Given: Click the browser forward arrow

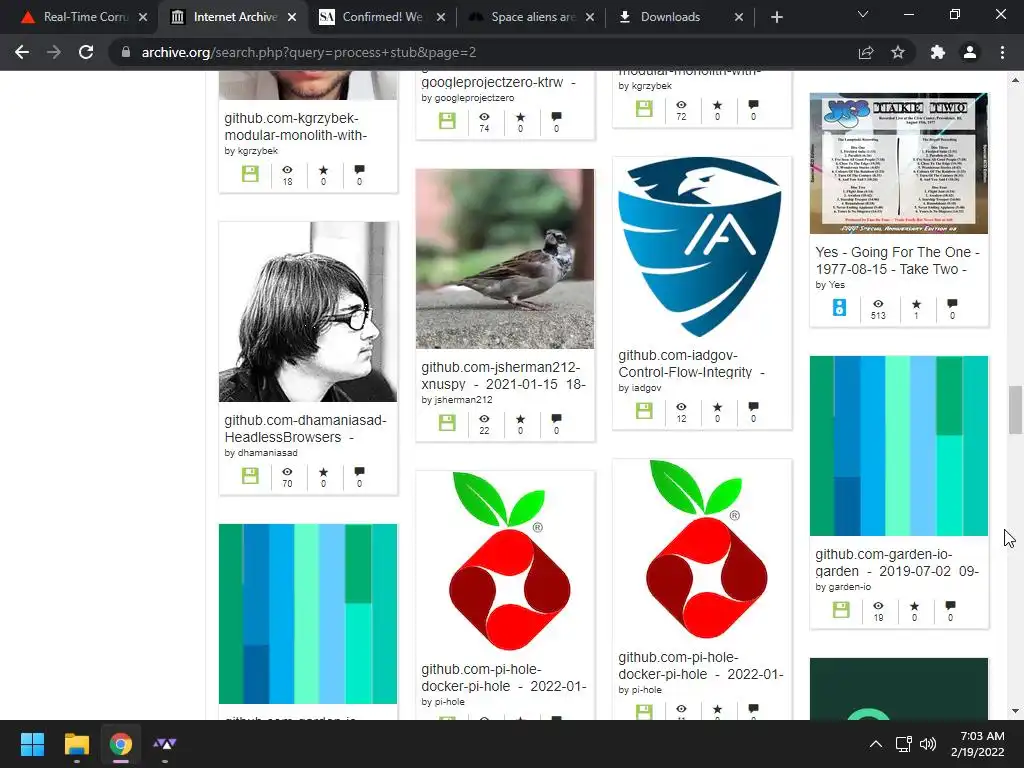Looking at the screenshot, I should tap(54, 52).
